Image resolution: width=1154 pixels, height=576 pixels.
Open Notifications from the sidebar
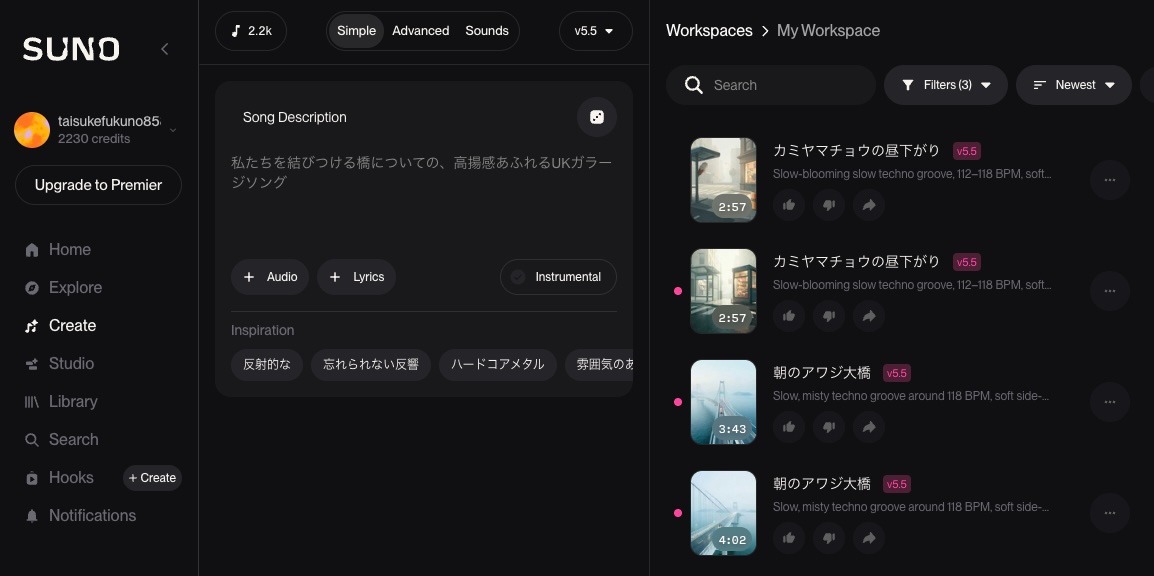[92, 515]
